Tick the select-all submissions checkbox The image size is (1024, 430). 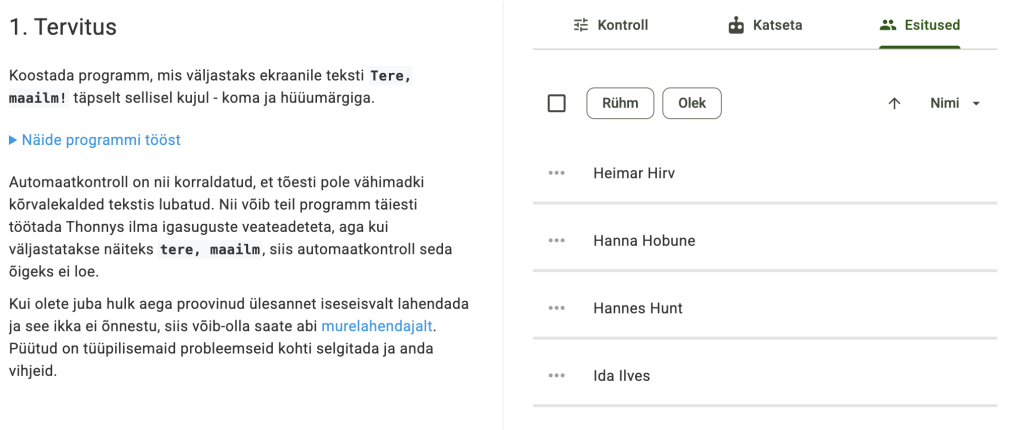click(x=557, y=103)
